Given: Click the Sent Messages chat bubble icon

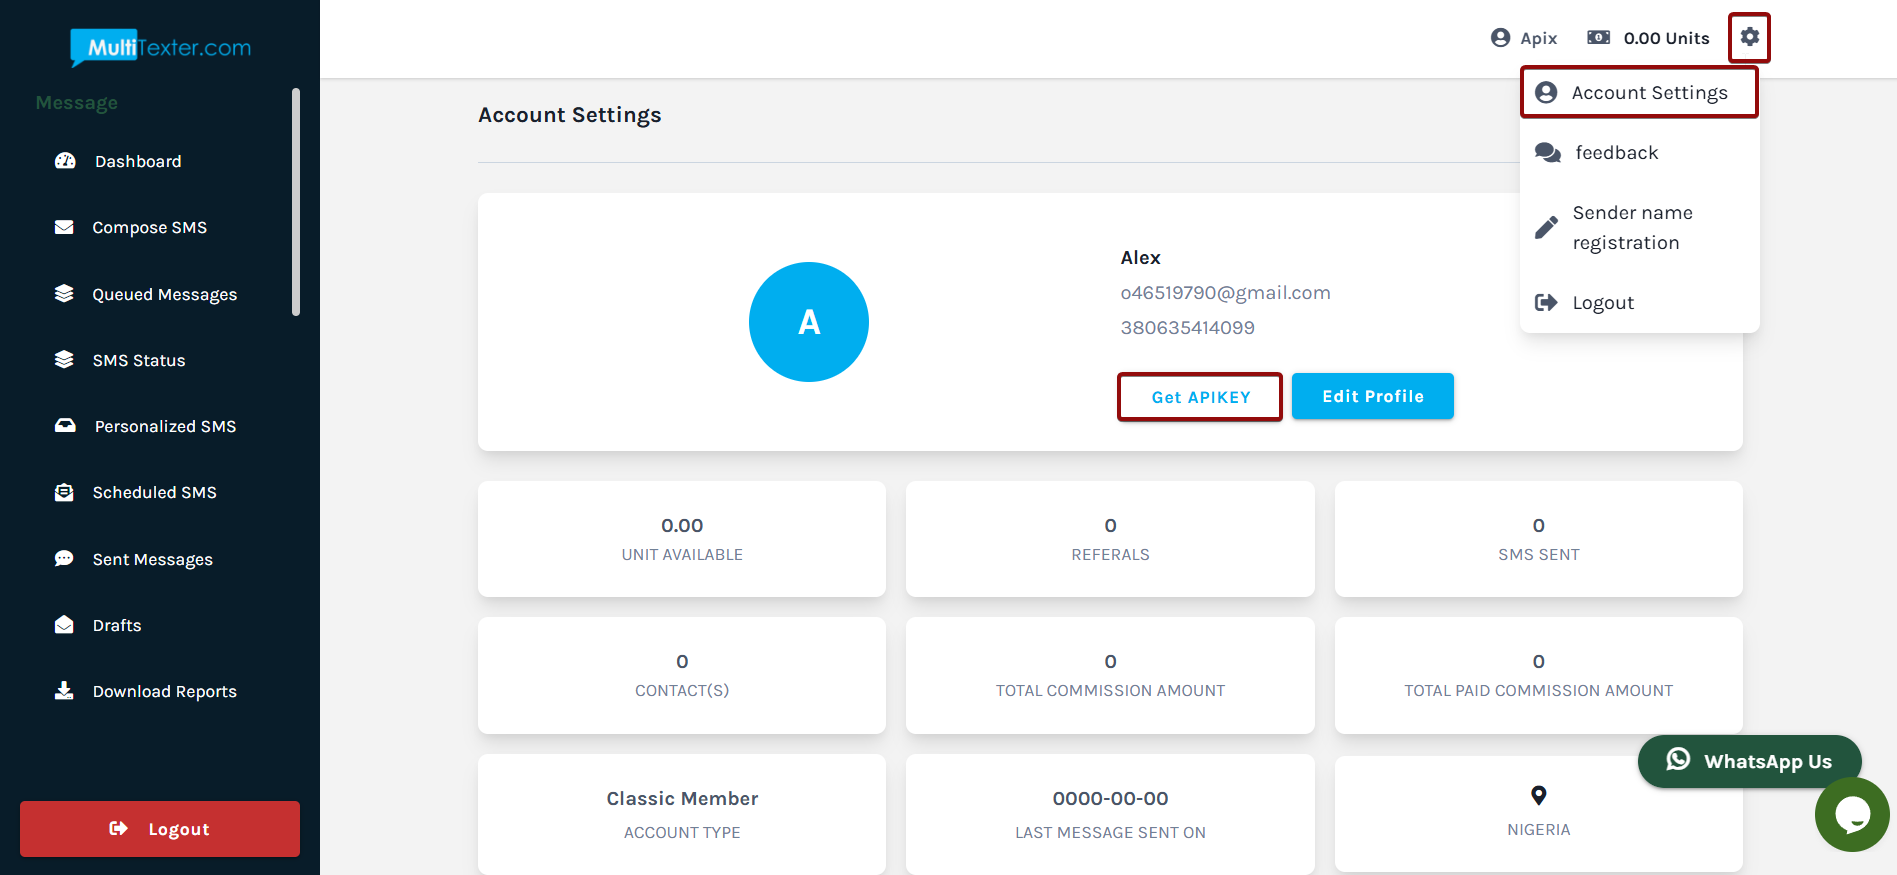Looking at the screenshot, I should (x=64, y=559).
